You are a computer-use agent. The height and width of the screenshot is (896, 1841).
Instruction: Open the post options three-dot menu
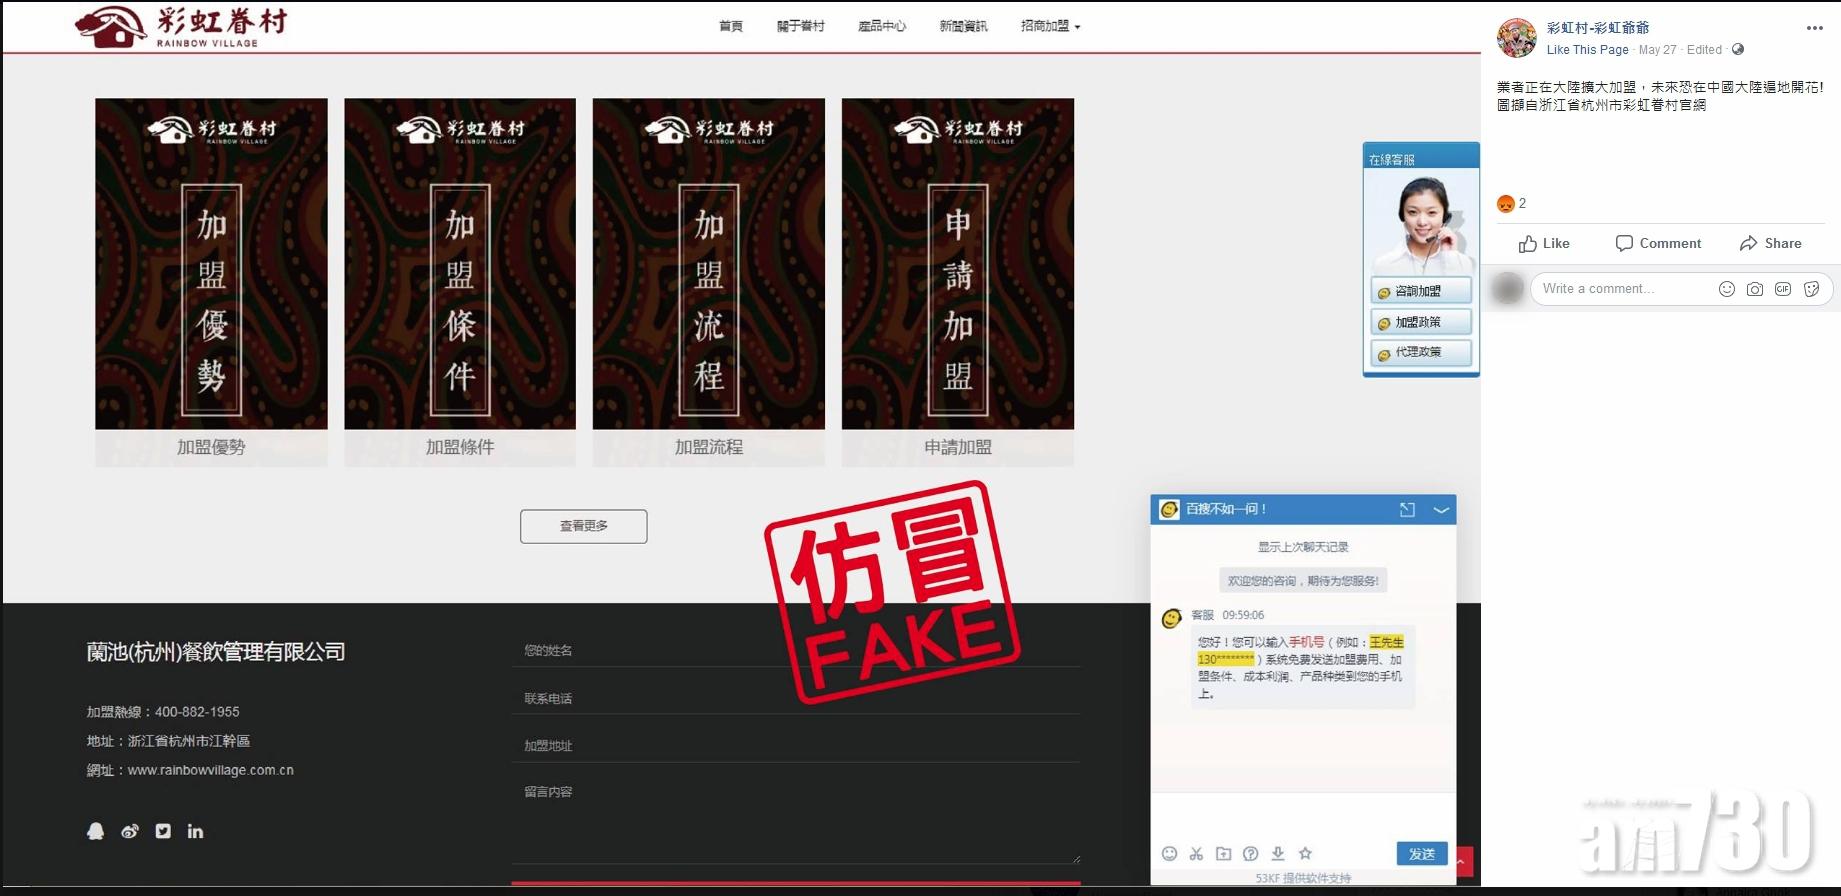click(1814, 28)
